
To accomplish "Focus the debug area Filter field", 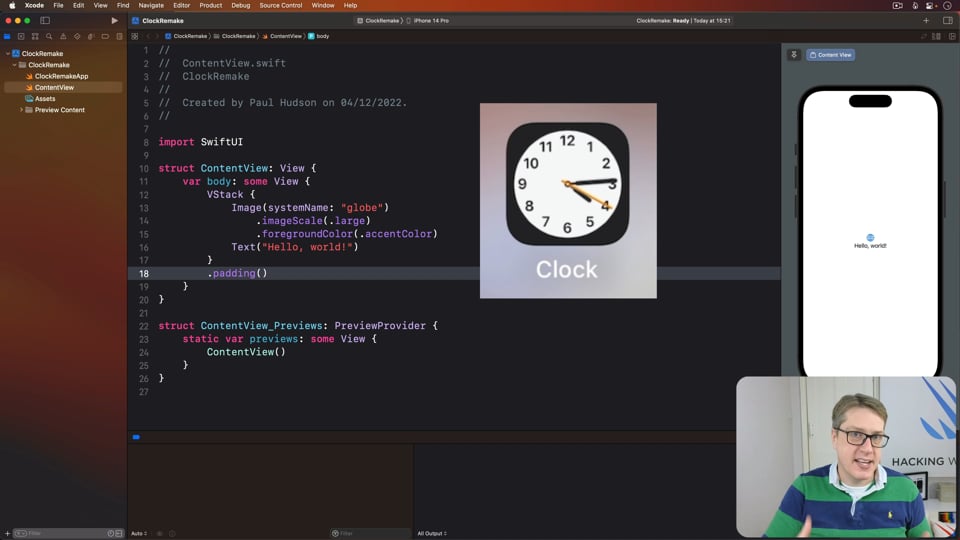I will (x=370, y=533).
